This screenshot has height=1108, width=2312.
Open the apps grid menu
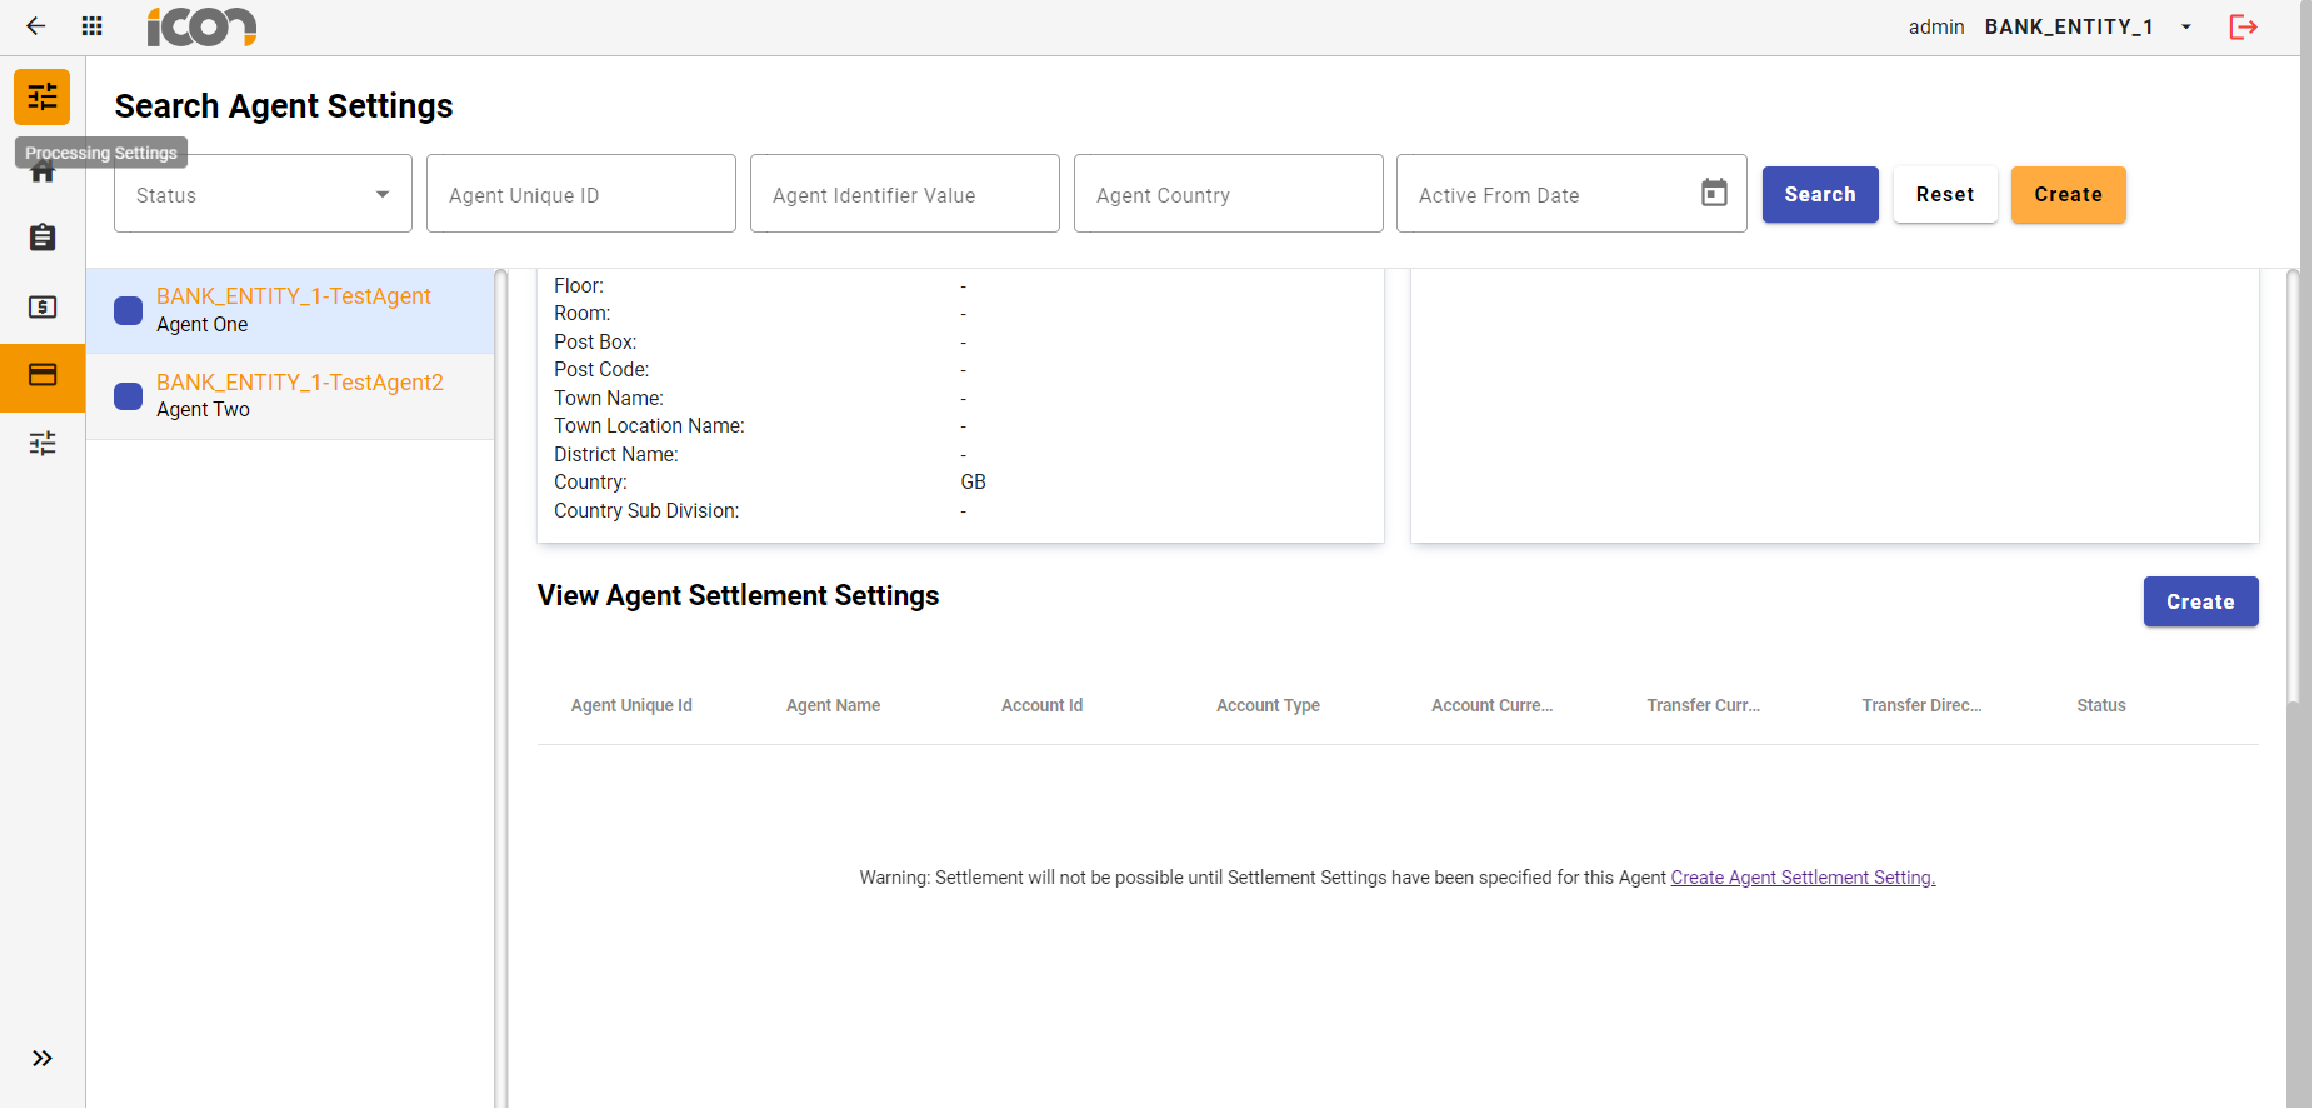coord(92,26)
